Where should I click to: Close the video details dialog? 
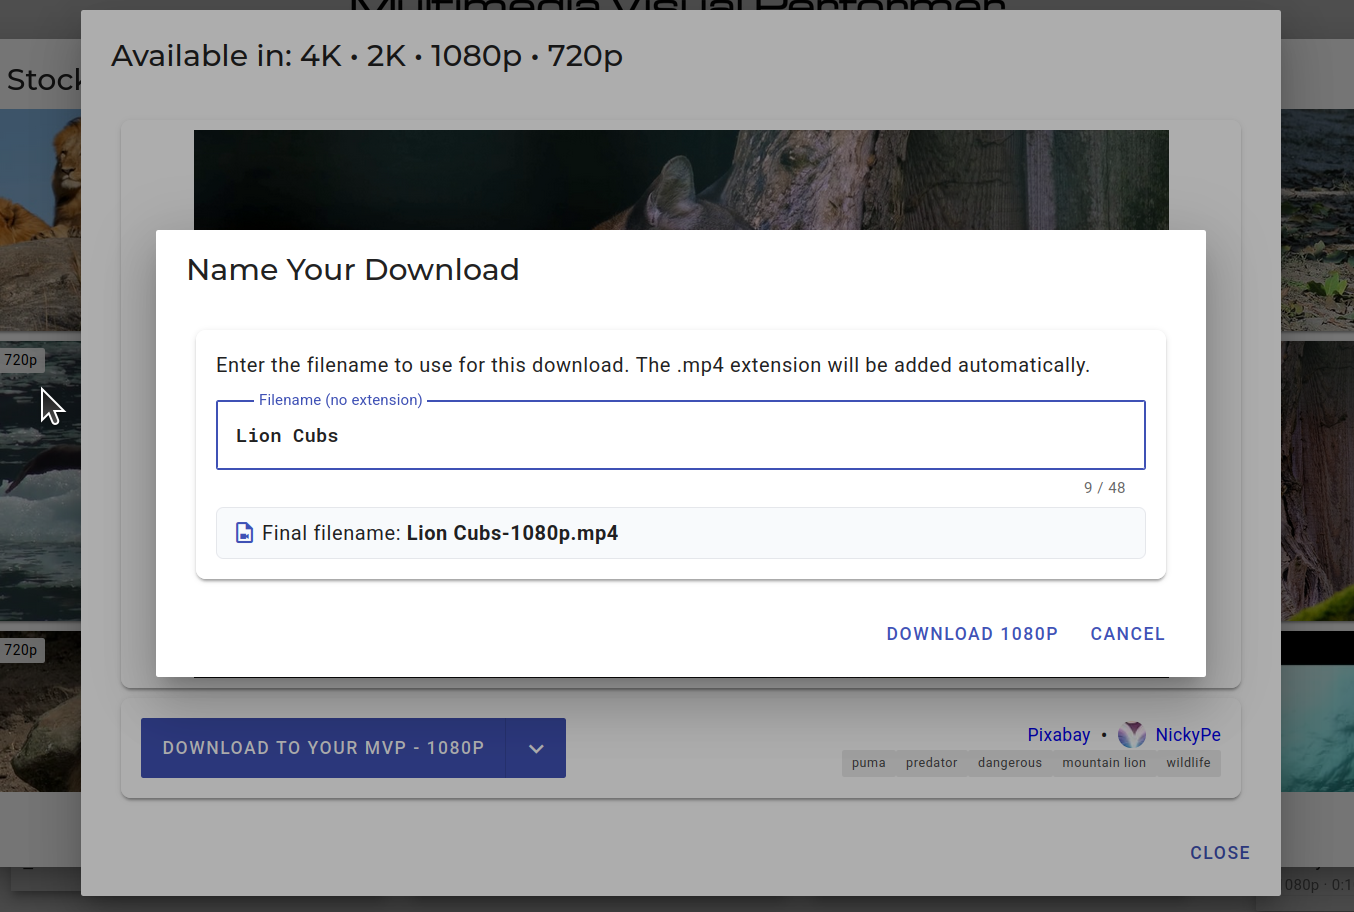1219,853
